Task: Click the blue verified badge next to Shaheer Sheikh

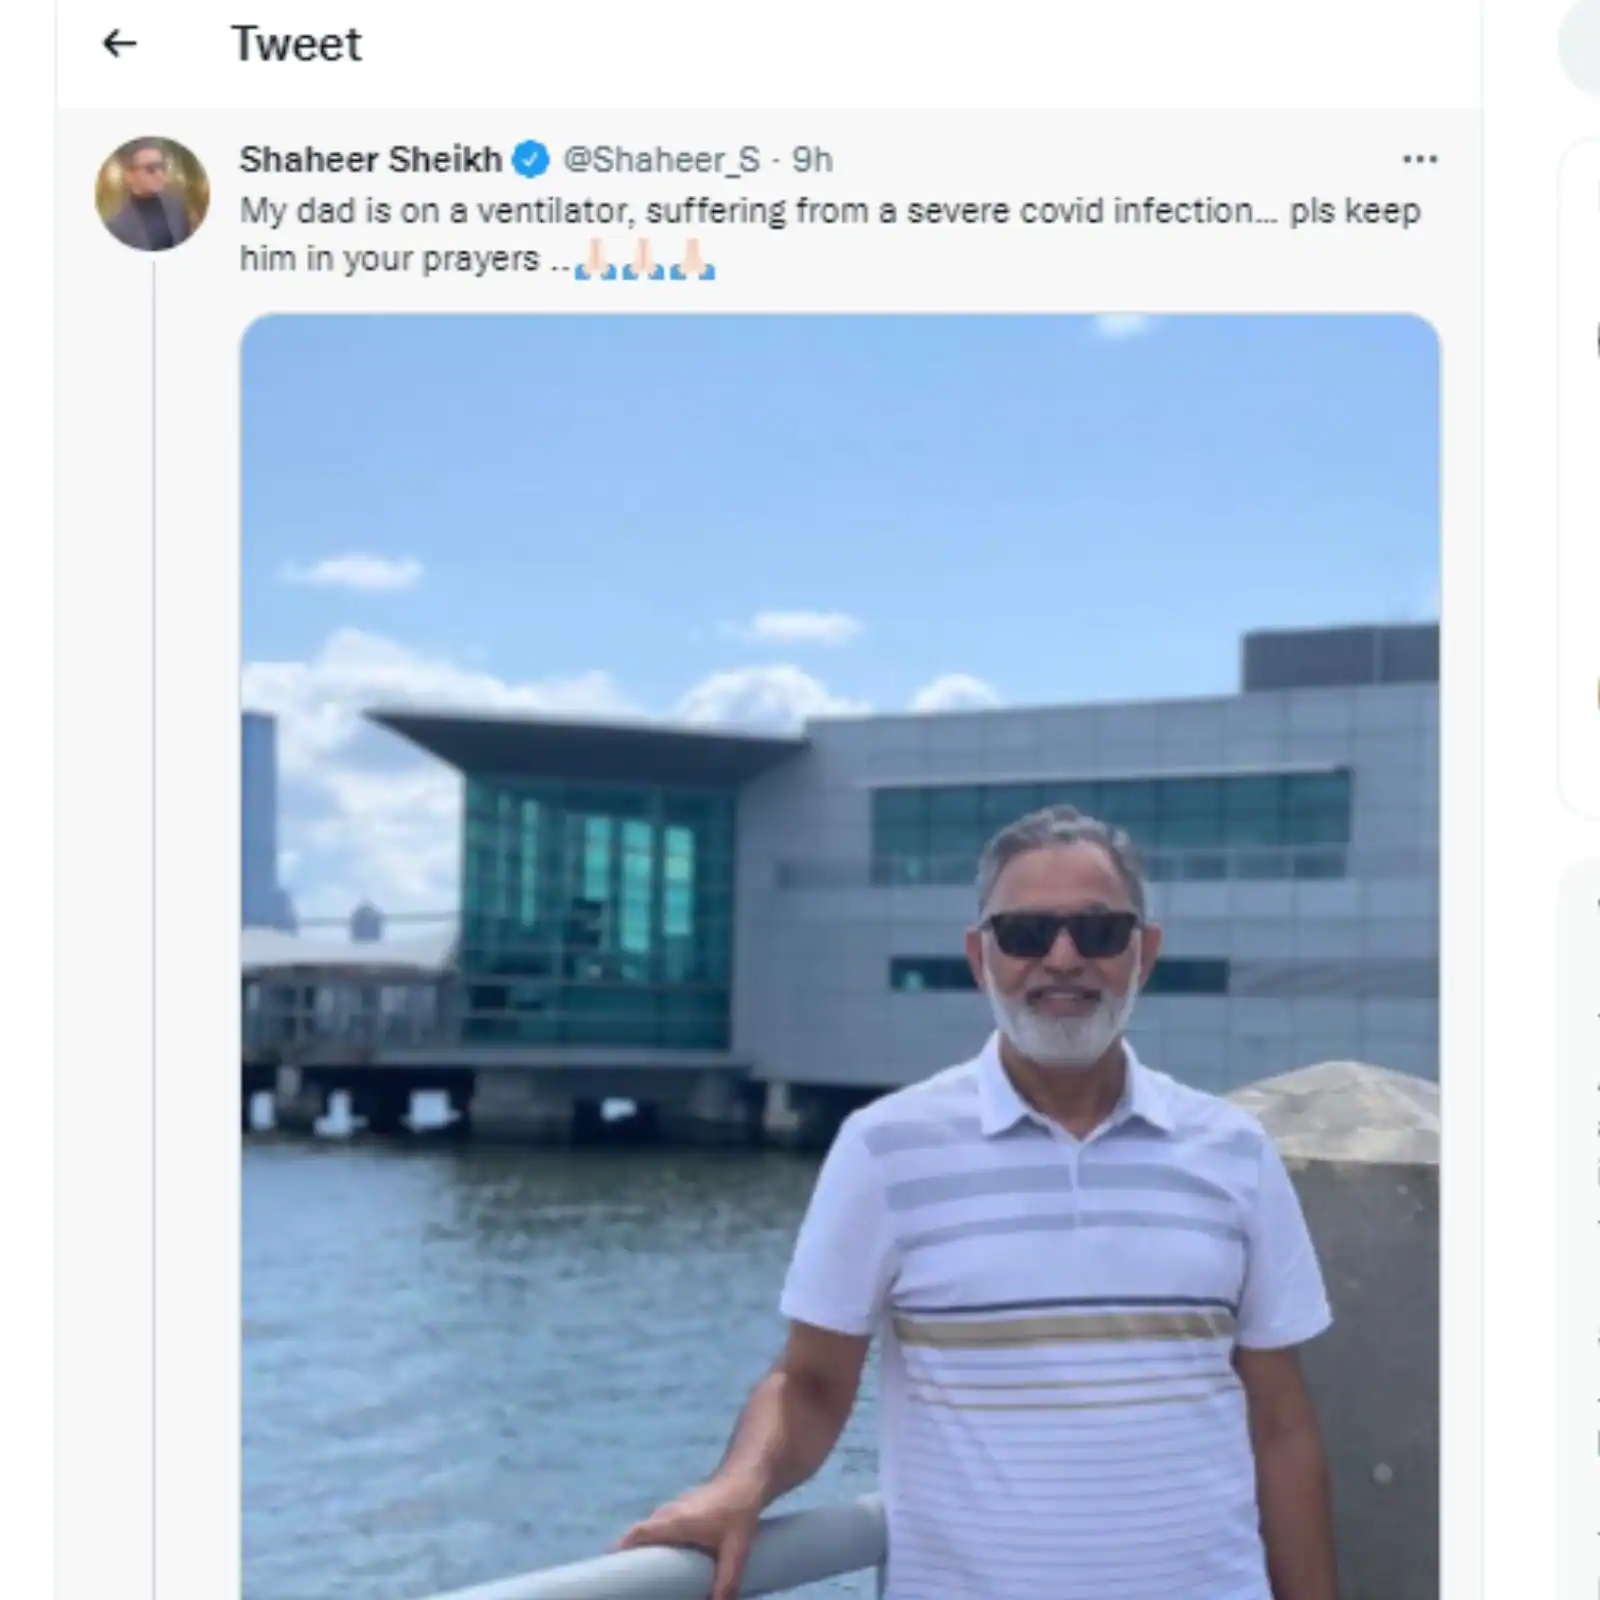Action: tap(531, 160)
